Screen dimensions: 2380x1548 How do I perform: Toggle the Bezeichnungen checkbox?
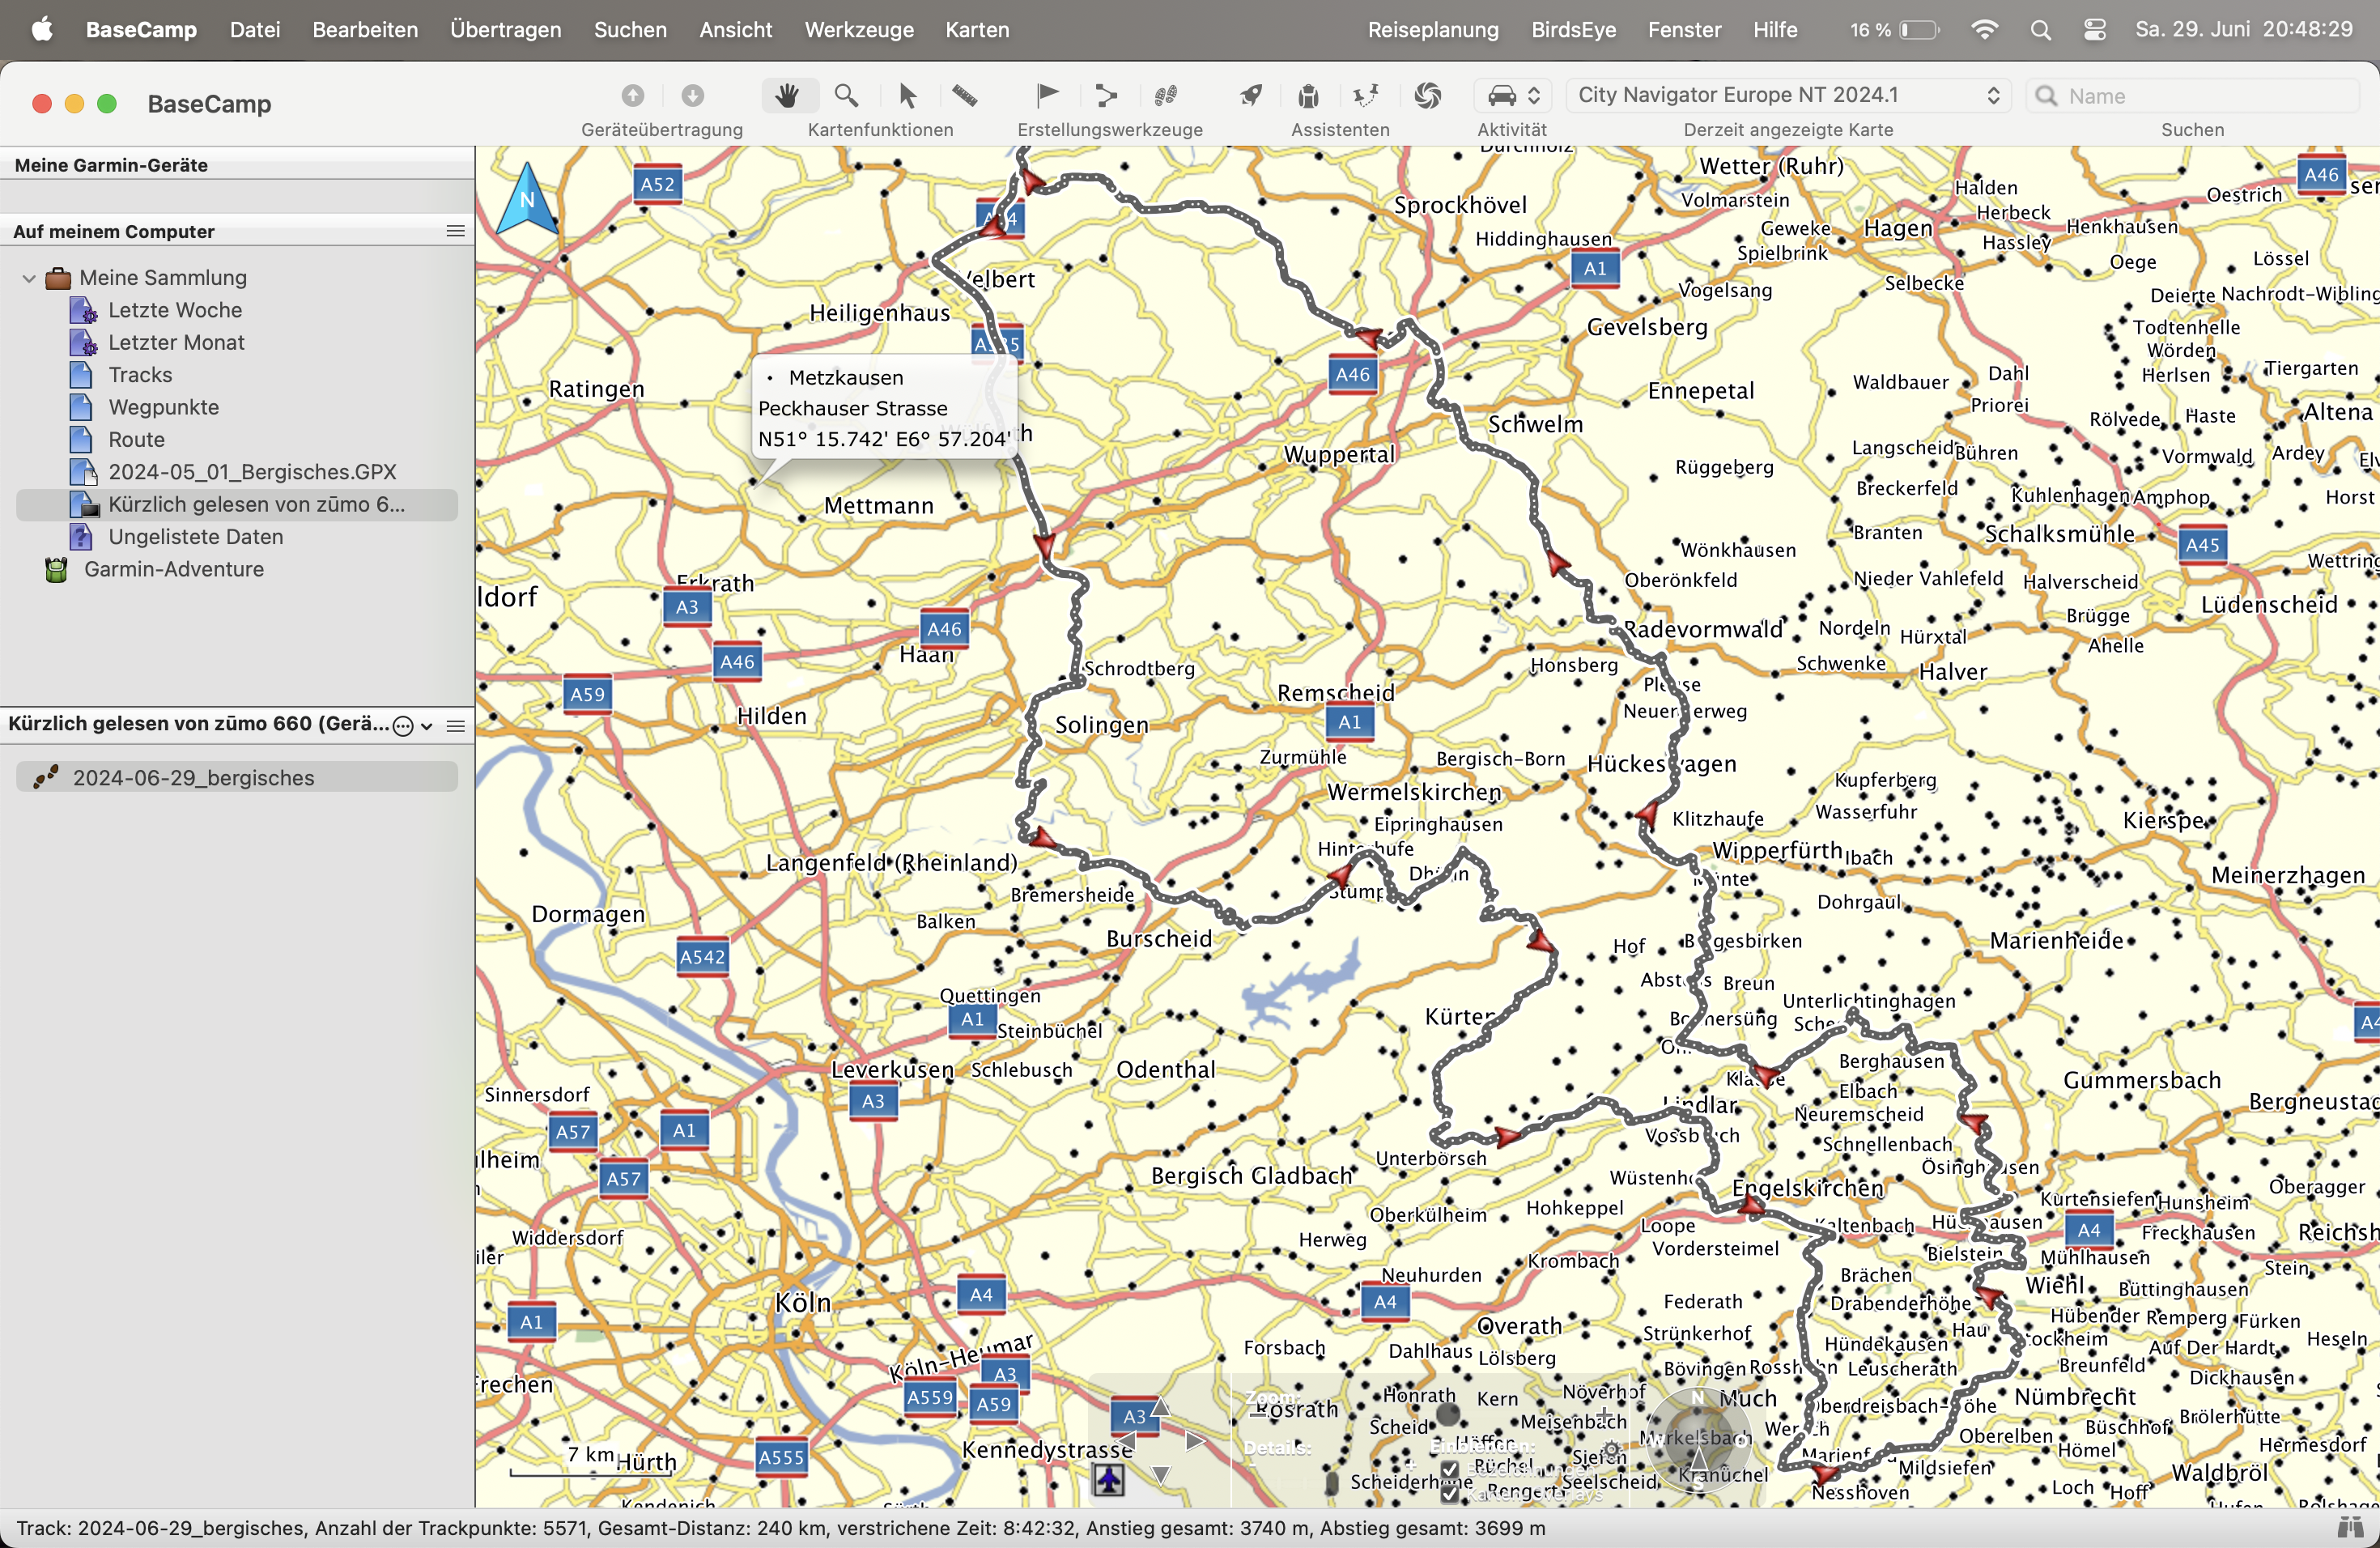[1450, 1470]
